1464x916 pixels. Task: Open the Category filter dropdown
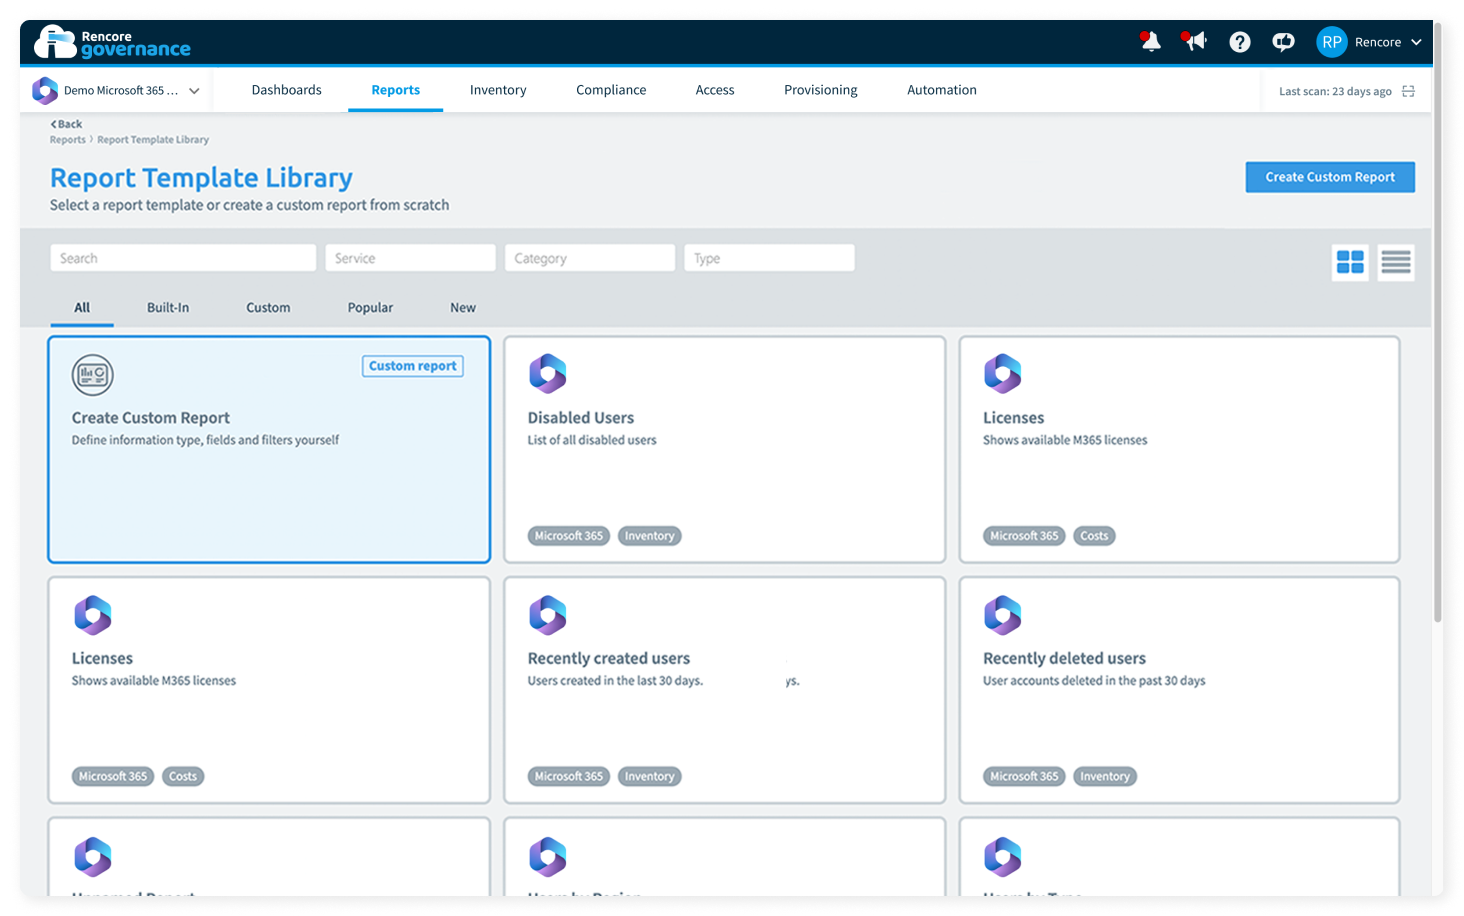coord(590,258)
